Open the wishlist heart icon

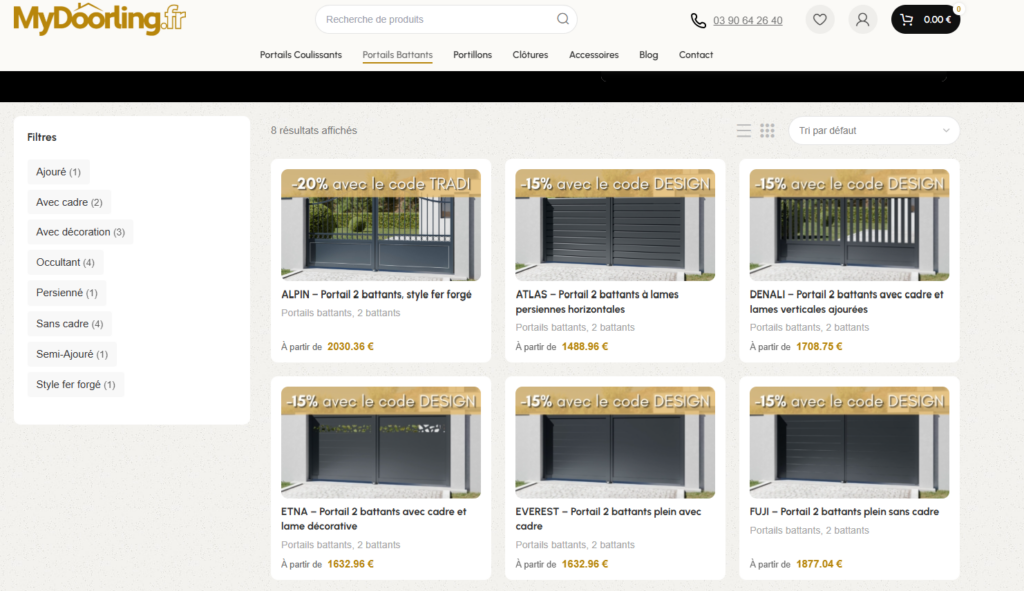820,19
